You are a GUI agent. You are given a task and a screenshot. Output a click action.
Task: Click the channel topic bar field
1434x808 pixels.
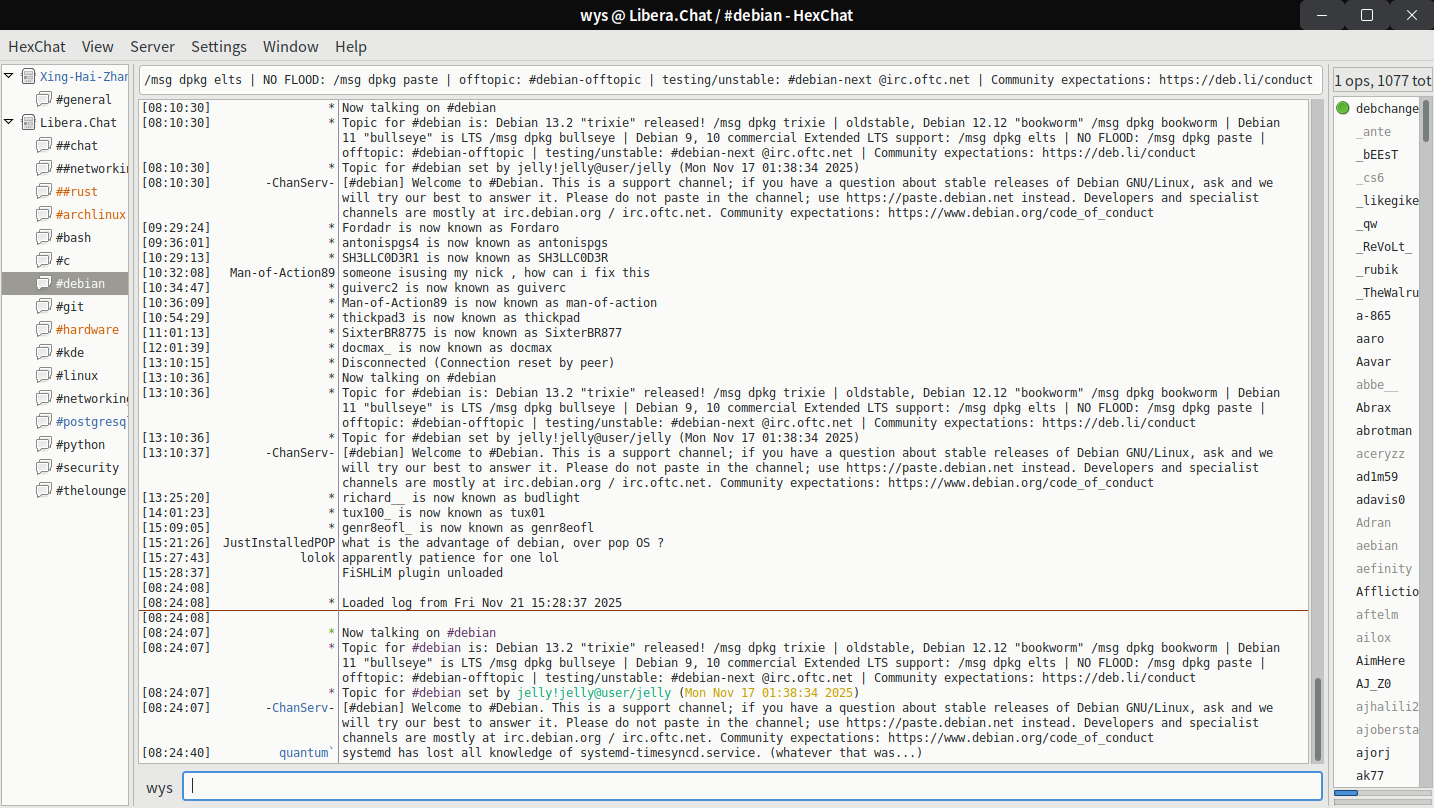pyautogui.click(x=730, y=80)
